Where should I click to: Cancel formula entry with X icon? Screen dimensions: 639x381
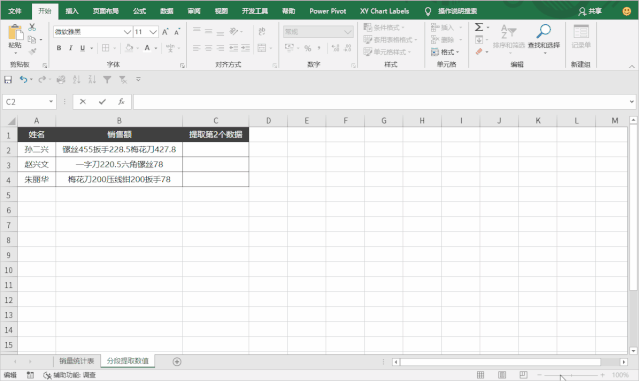(x=83, y=102)
